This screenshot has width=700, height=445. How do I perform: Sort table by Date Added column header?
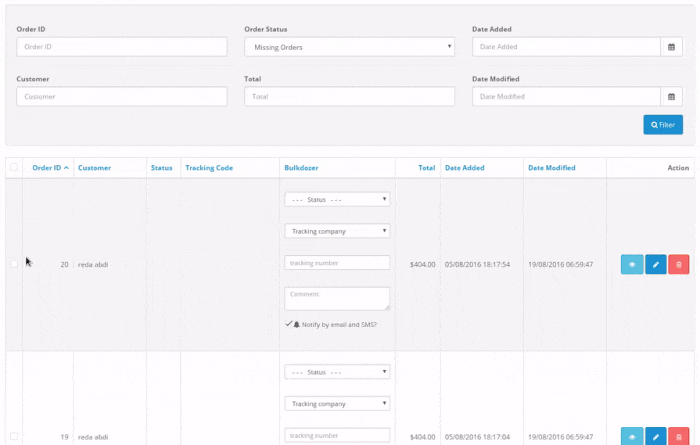pos(465,168)
